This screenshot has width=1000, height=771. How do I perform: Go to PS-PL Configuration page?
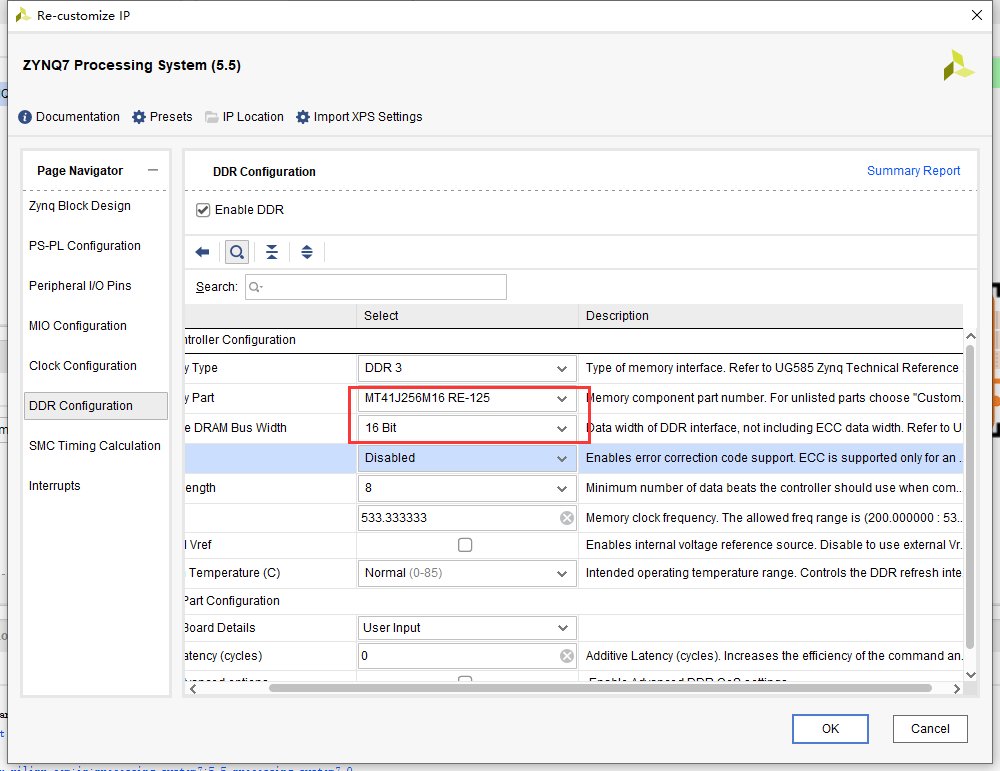[x=85, y=246]
